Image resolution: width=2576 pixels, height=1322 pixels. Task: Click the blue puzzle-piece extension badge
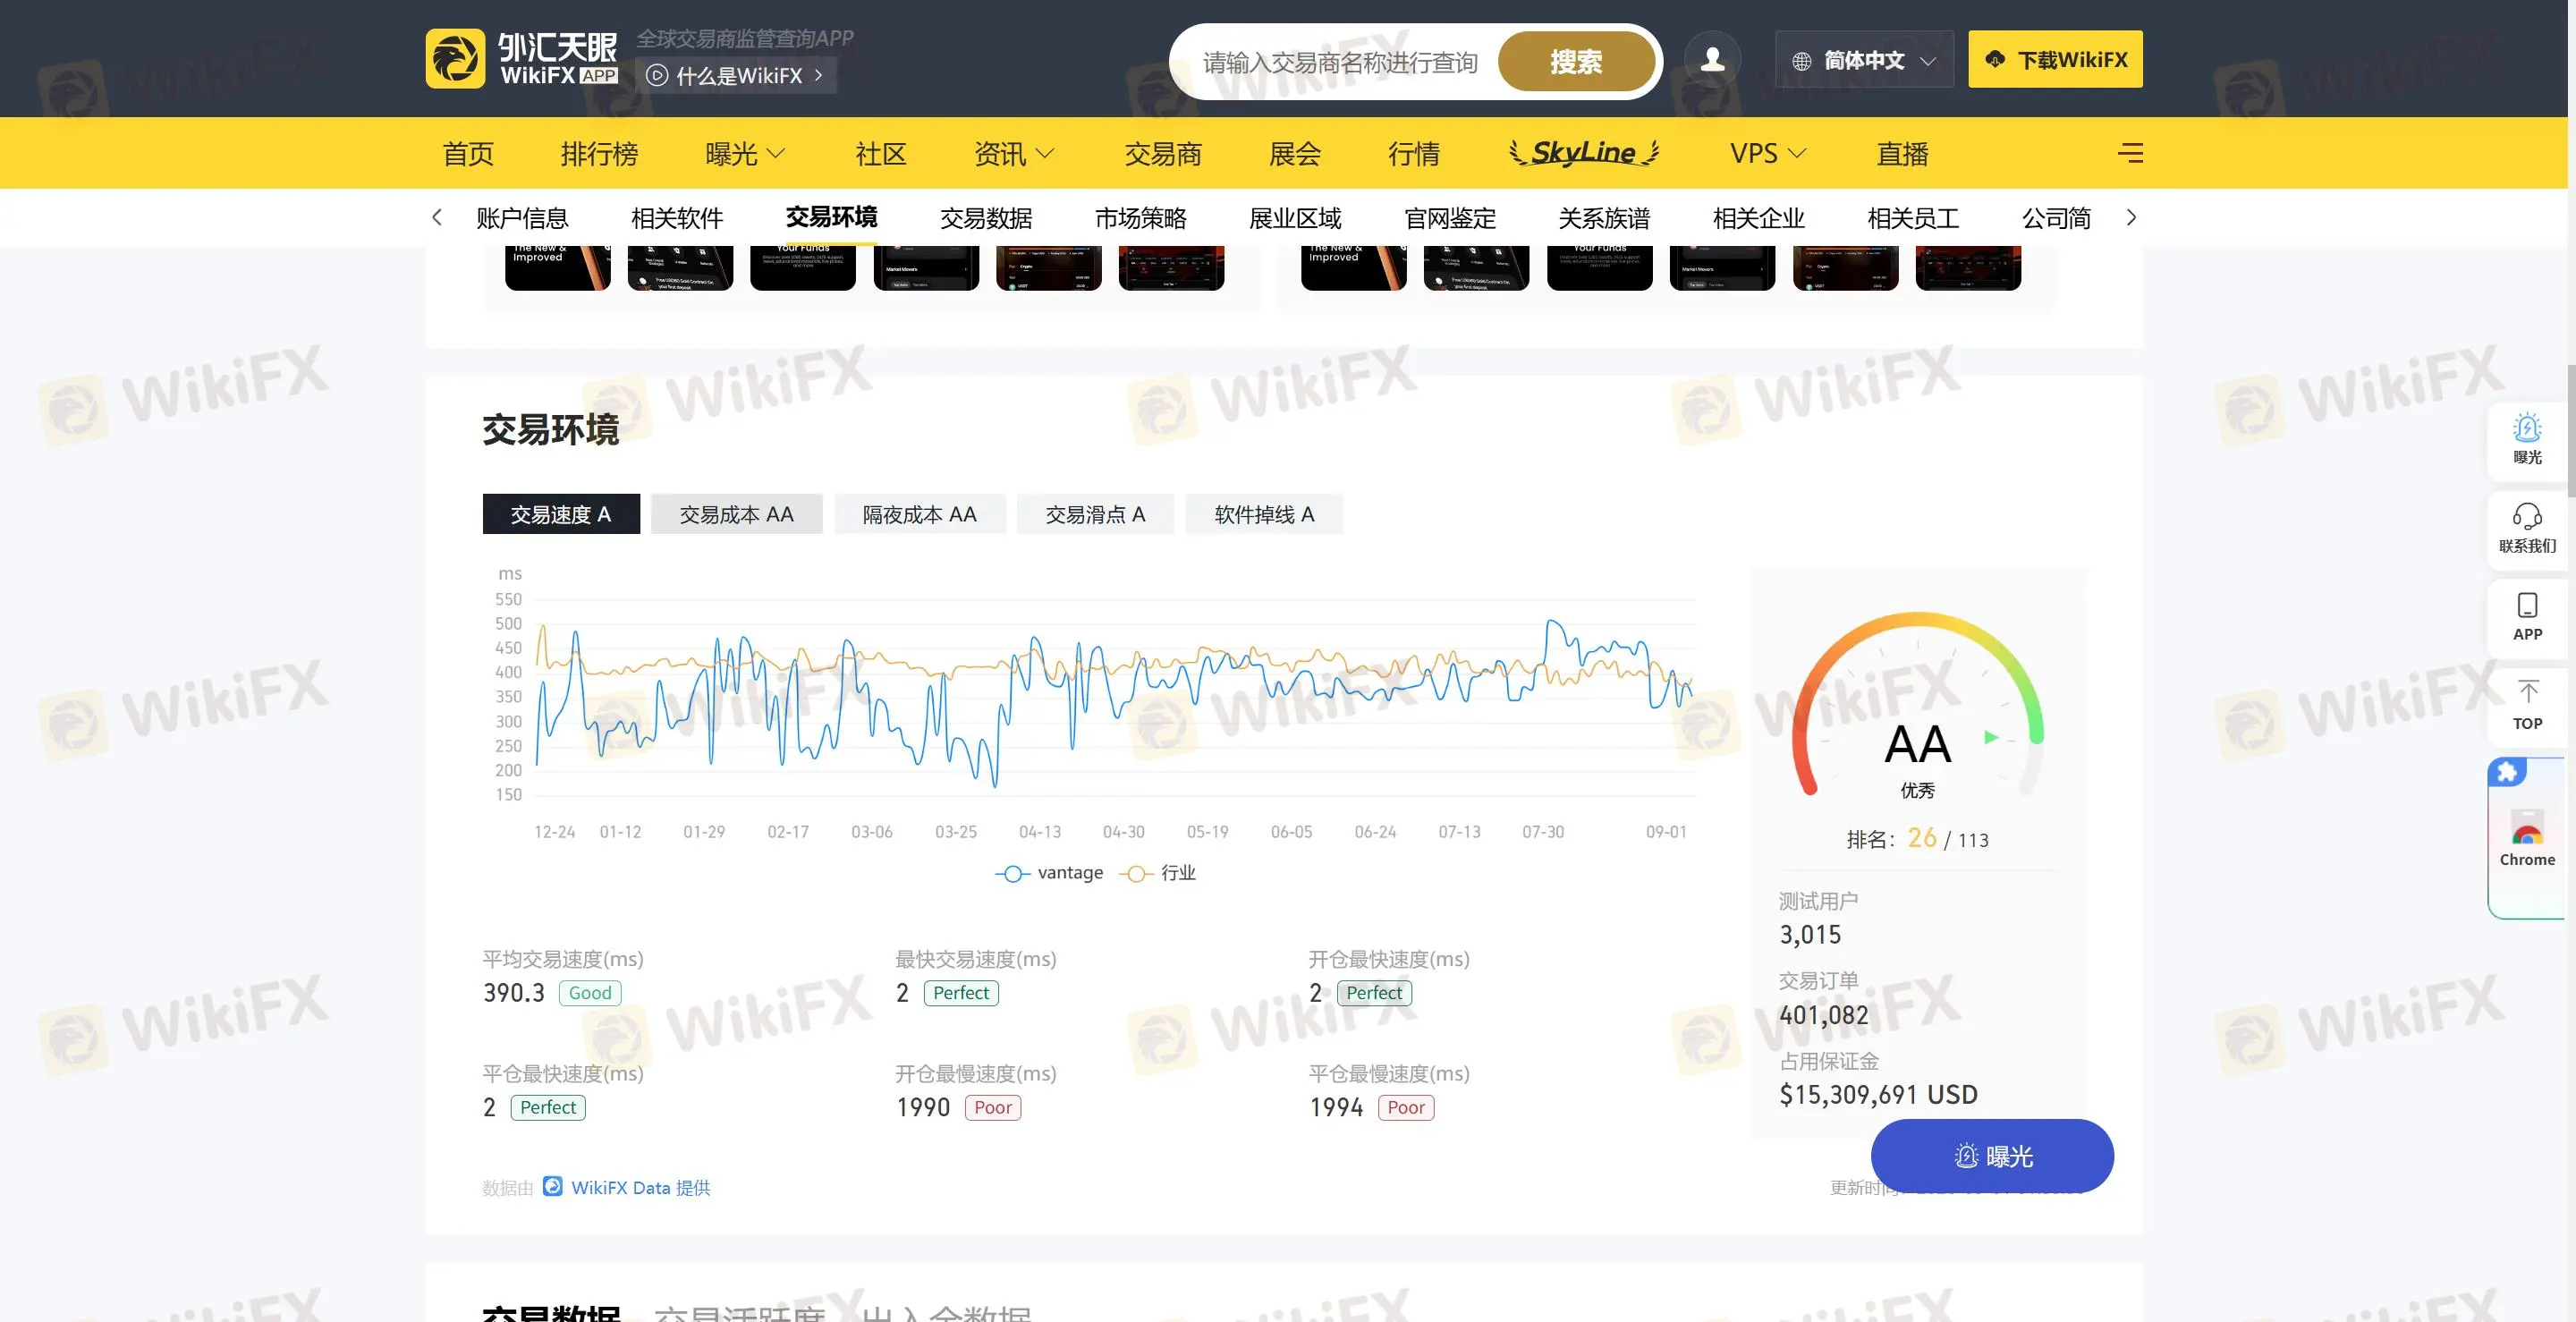coord(2506,771)
